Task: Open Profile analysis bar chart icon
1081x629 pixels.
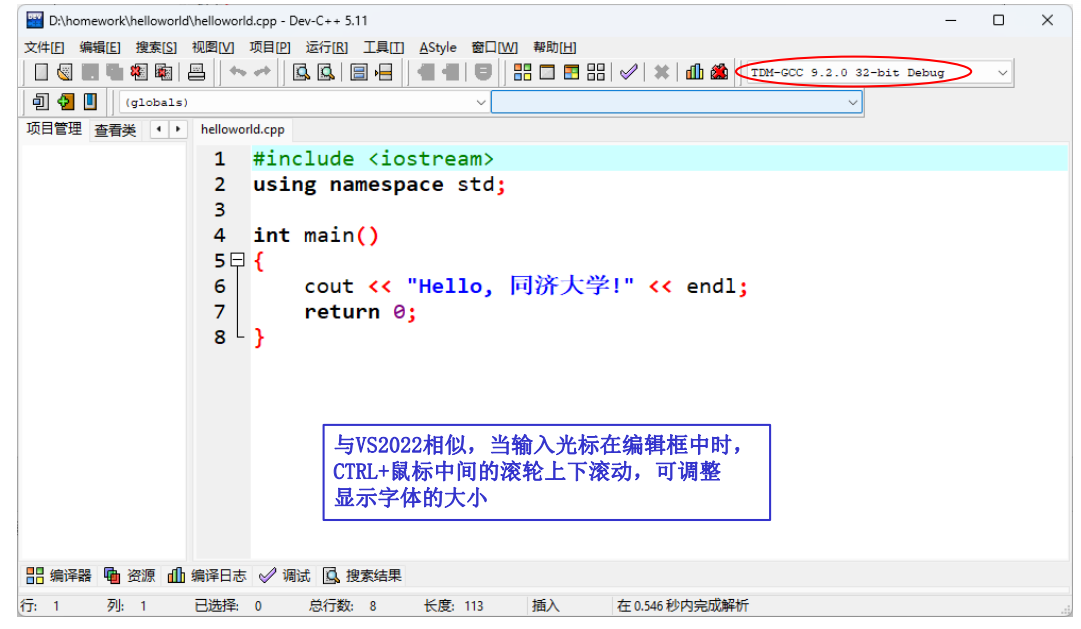Action: click(x=694, y=72)
